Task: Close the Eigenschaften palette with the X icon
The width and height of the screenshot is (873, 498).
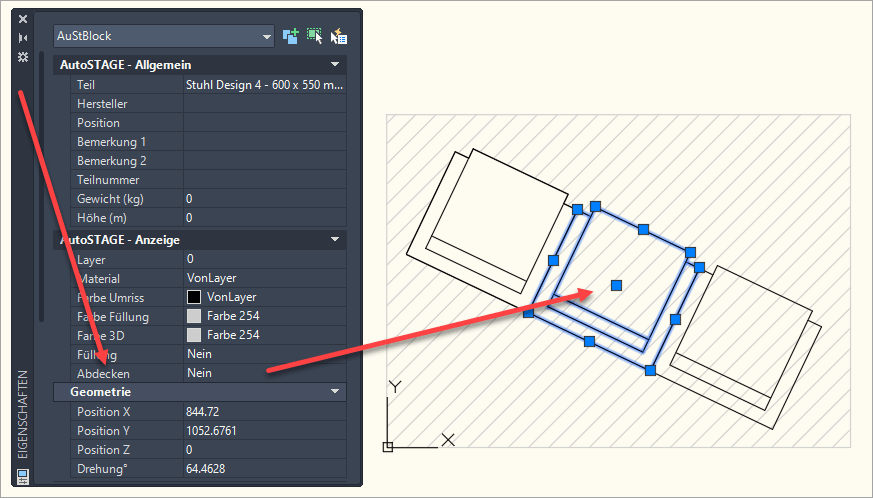Action: click(x=23, y=19)
